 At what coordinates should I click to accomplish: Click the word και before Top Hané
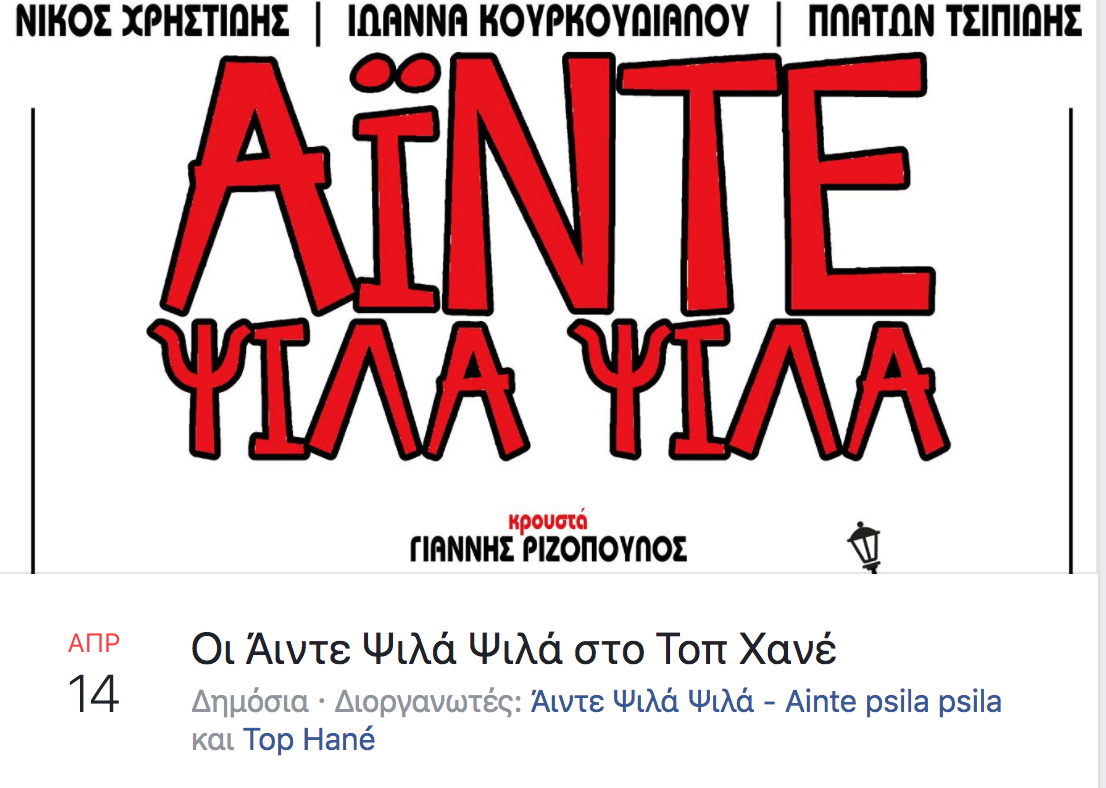tap(212, 741)
